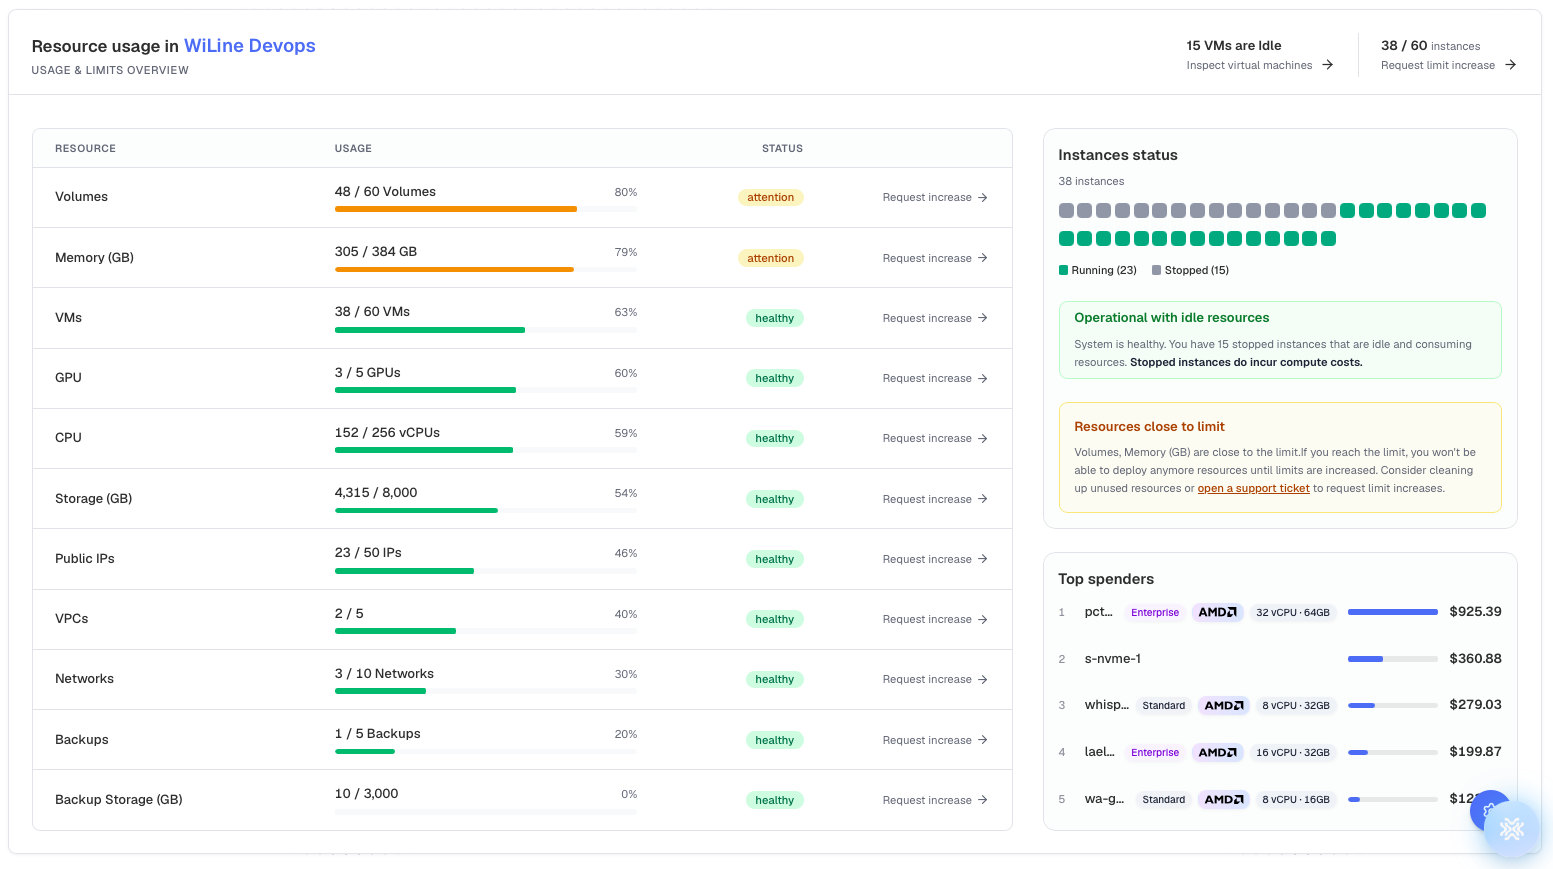
Task: Click the Stopped (15) legend item
Action: [x=1190, y=270]
